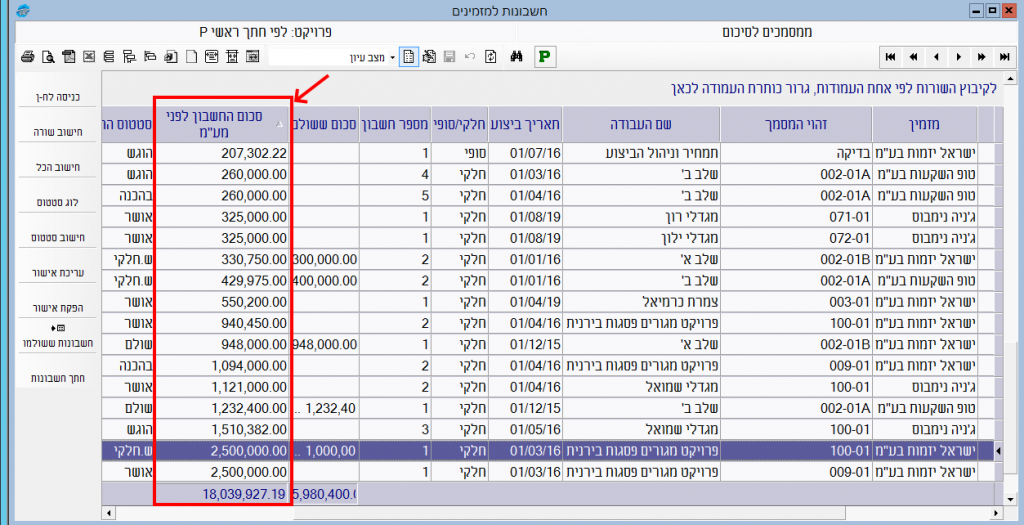Click the PDF export toolbar icon
Screen dimensions: 1024x525
pyautogui.click(x=69, y=57)
